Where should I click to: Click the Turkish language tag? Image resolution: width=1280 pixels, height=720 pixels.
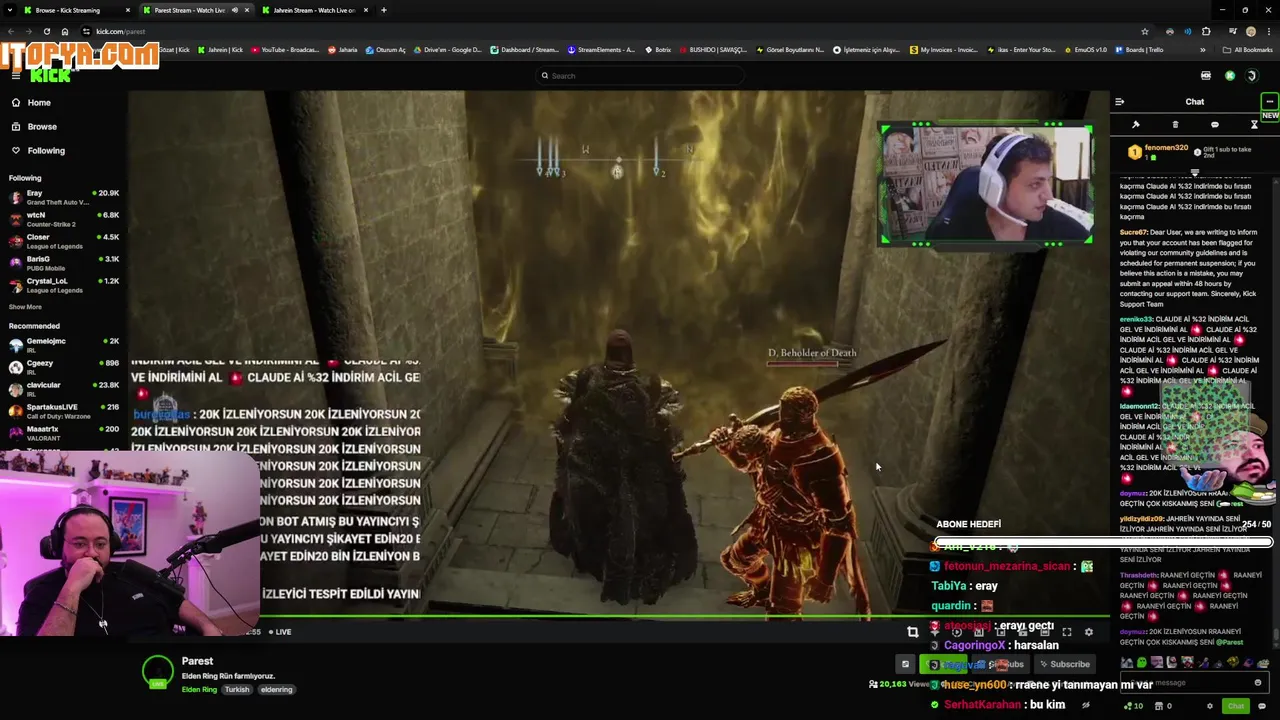point(237,690)
